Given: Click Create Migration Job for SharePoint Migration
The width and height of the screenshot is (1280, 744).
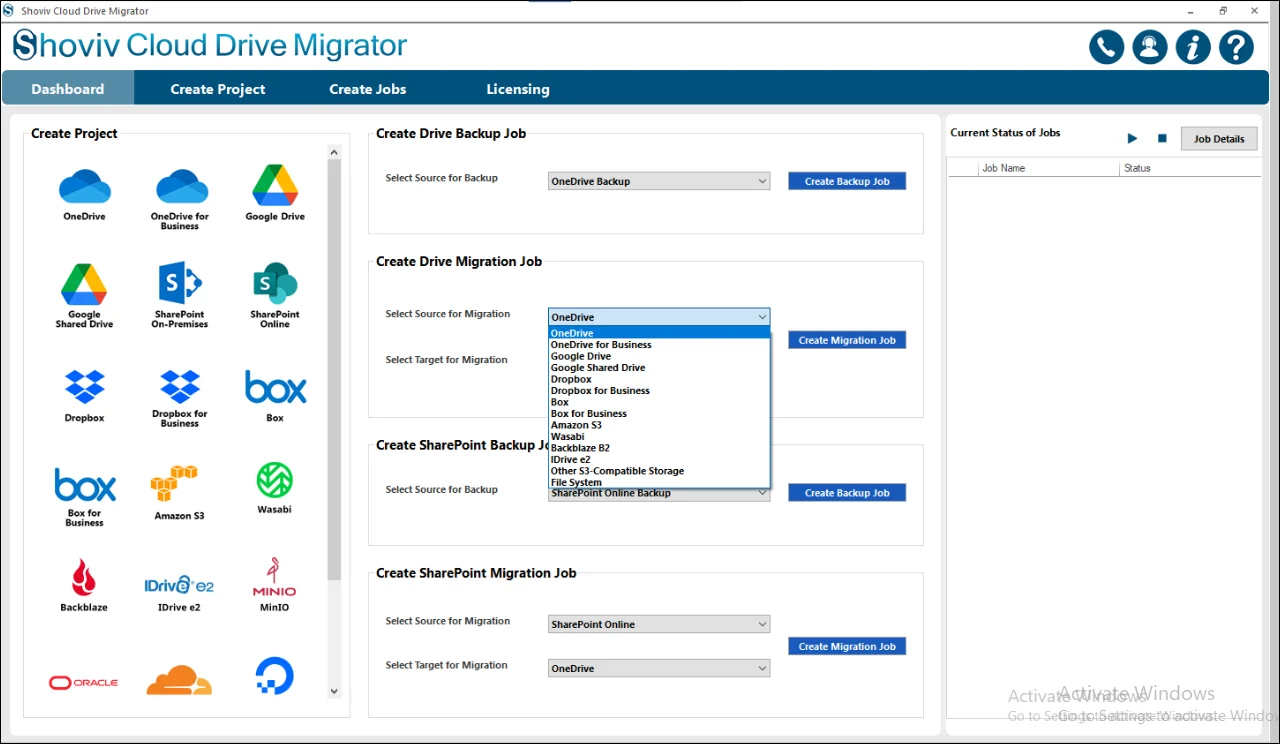Looking at the screenshot, I should [847, 646].
